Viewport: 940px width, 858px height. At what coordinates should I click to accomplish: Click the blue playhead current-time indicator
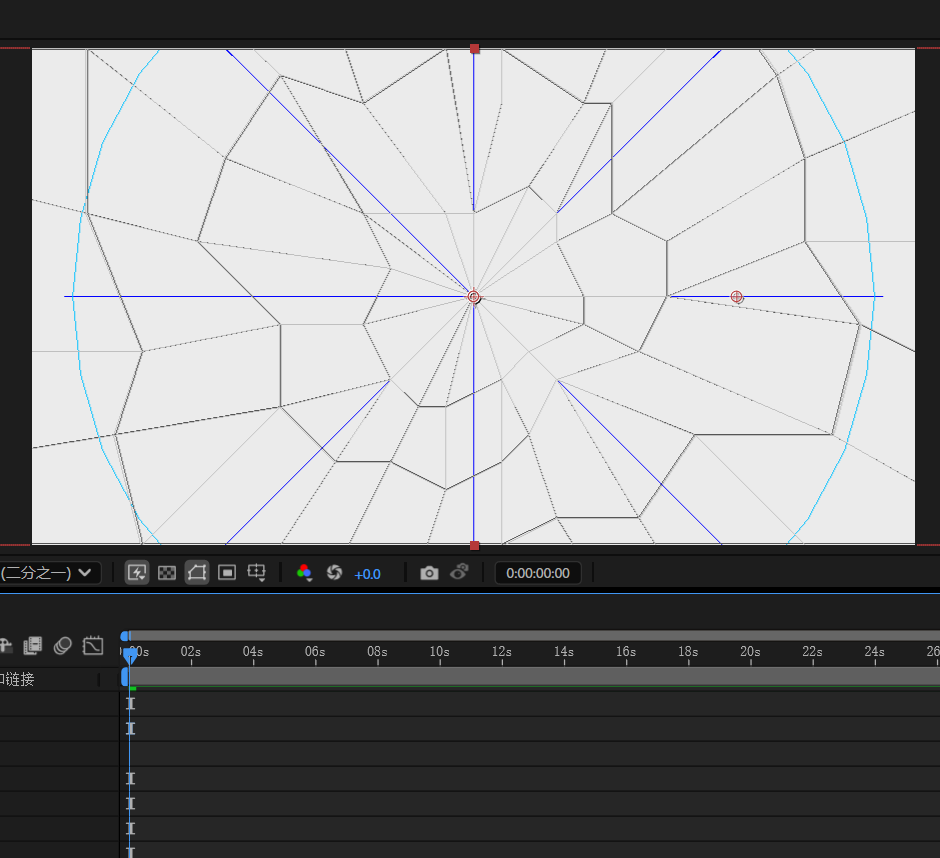(x=129, y=652)
